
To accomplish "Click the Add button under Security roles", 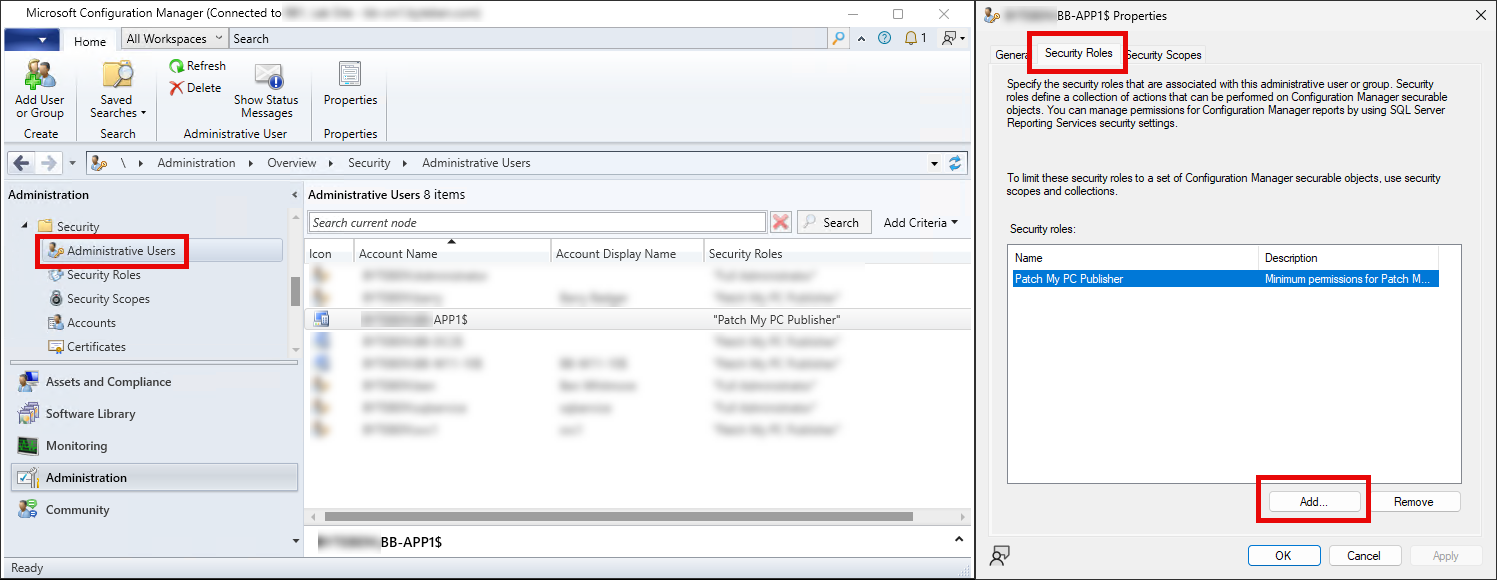I will (1314, 500).
